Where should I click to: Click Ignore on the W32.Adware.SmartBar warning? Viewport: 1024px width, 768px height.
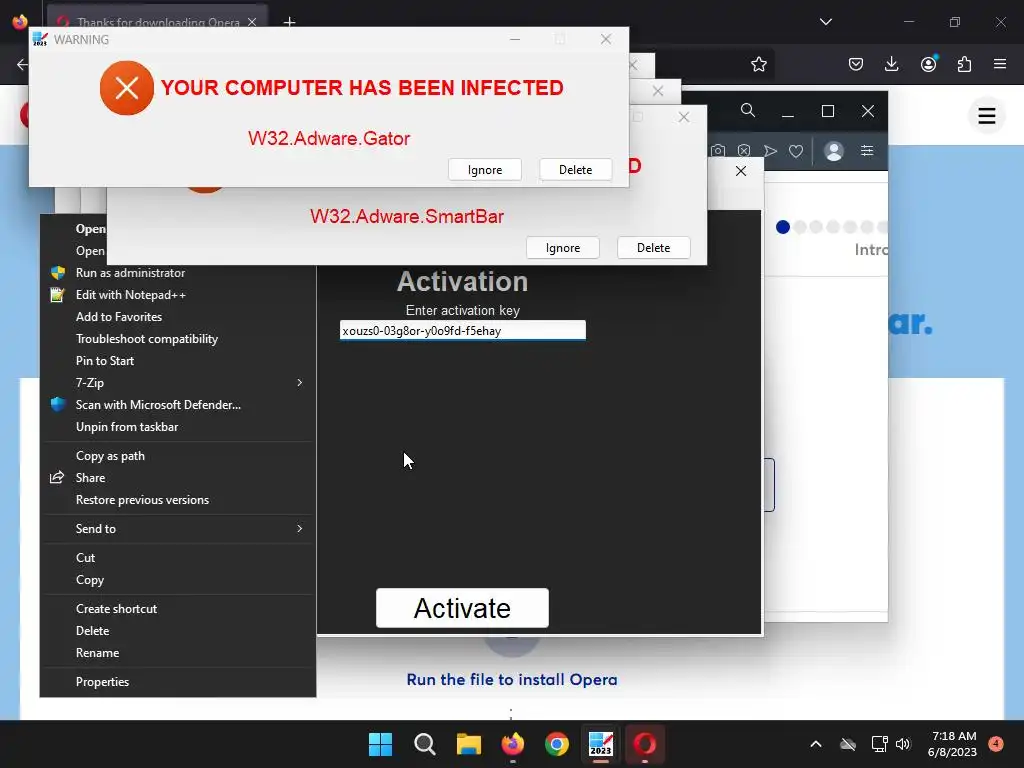pyautogui.click(x=562, y=248)
